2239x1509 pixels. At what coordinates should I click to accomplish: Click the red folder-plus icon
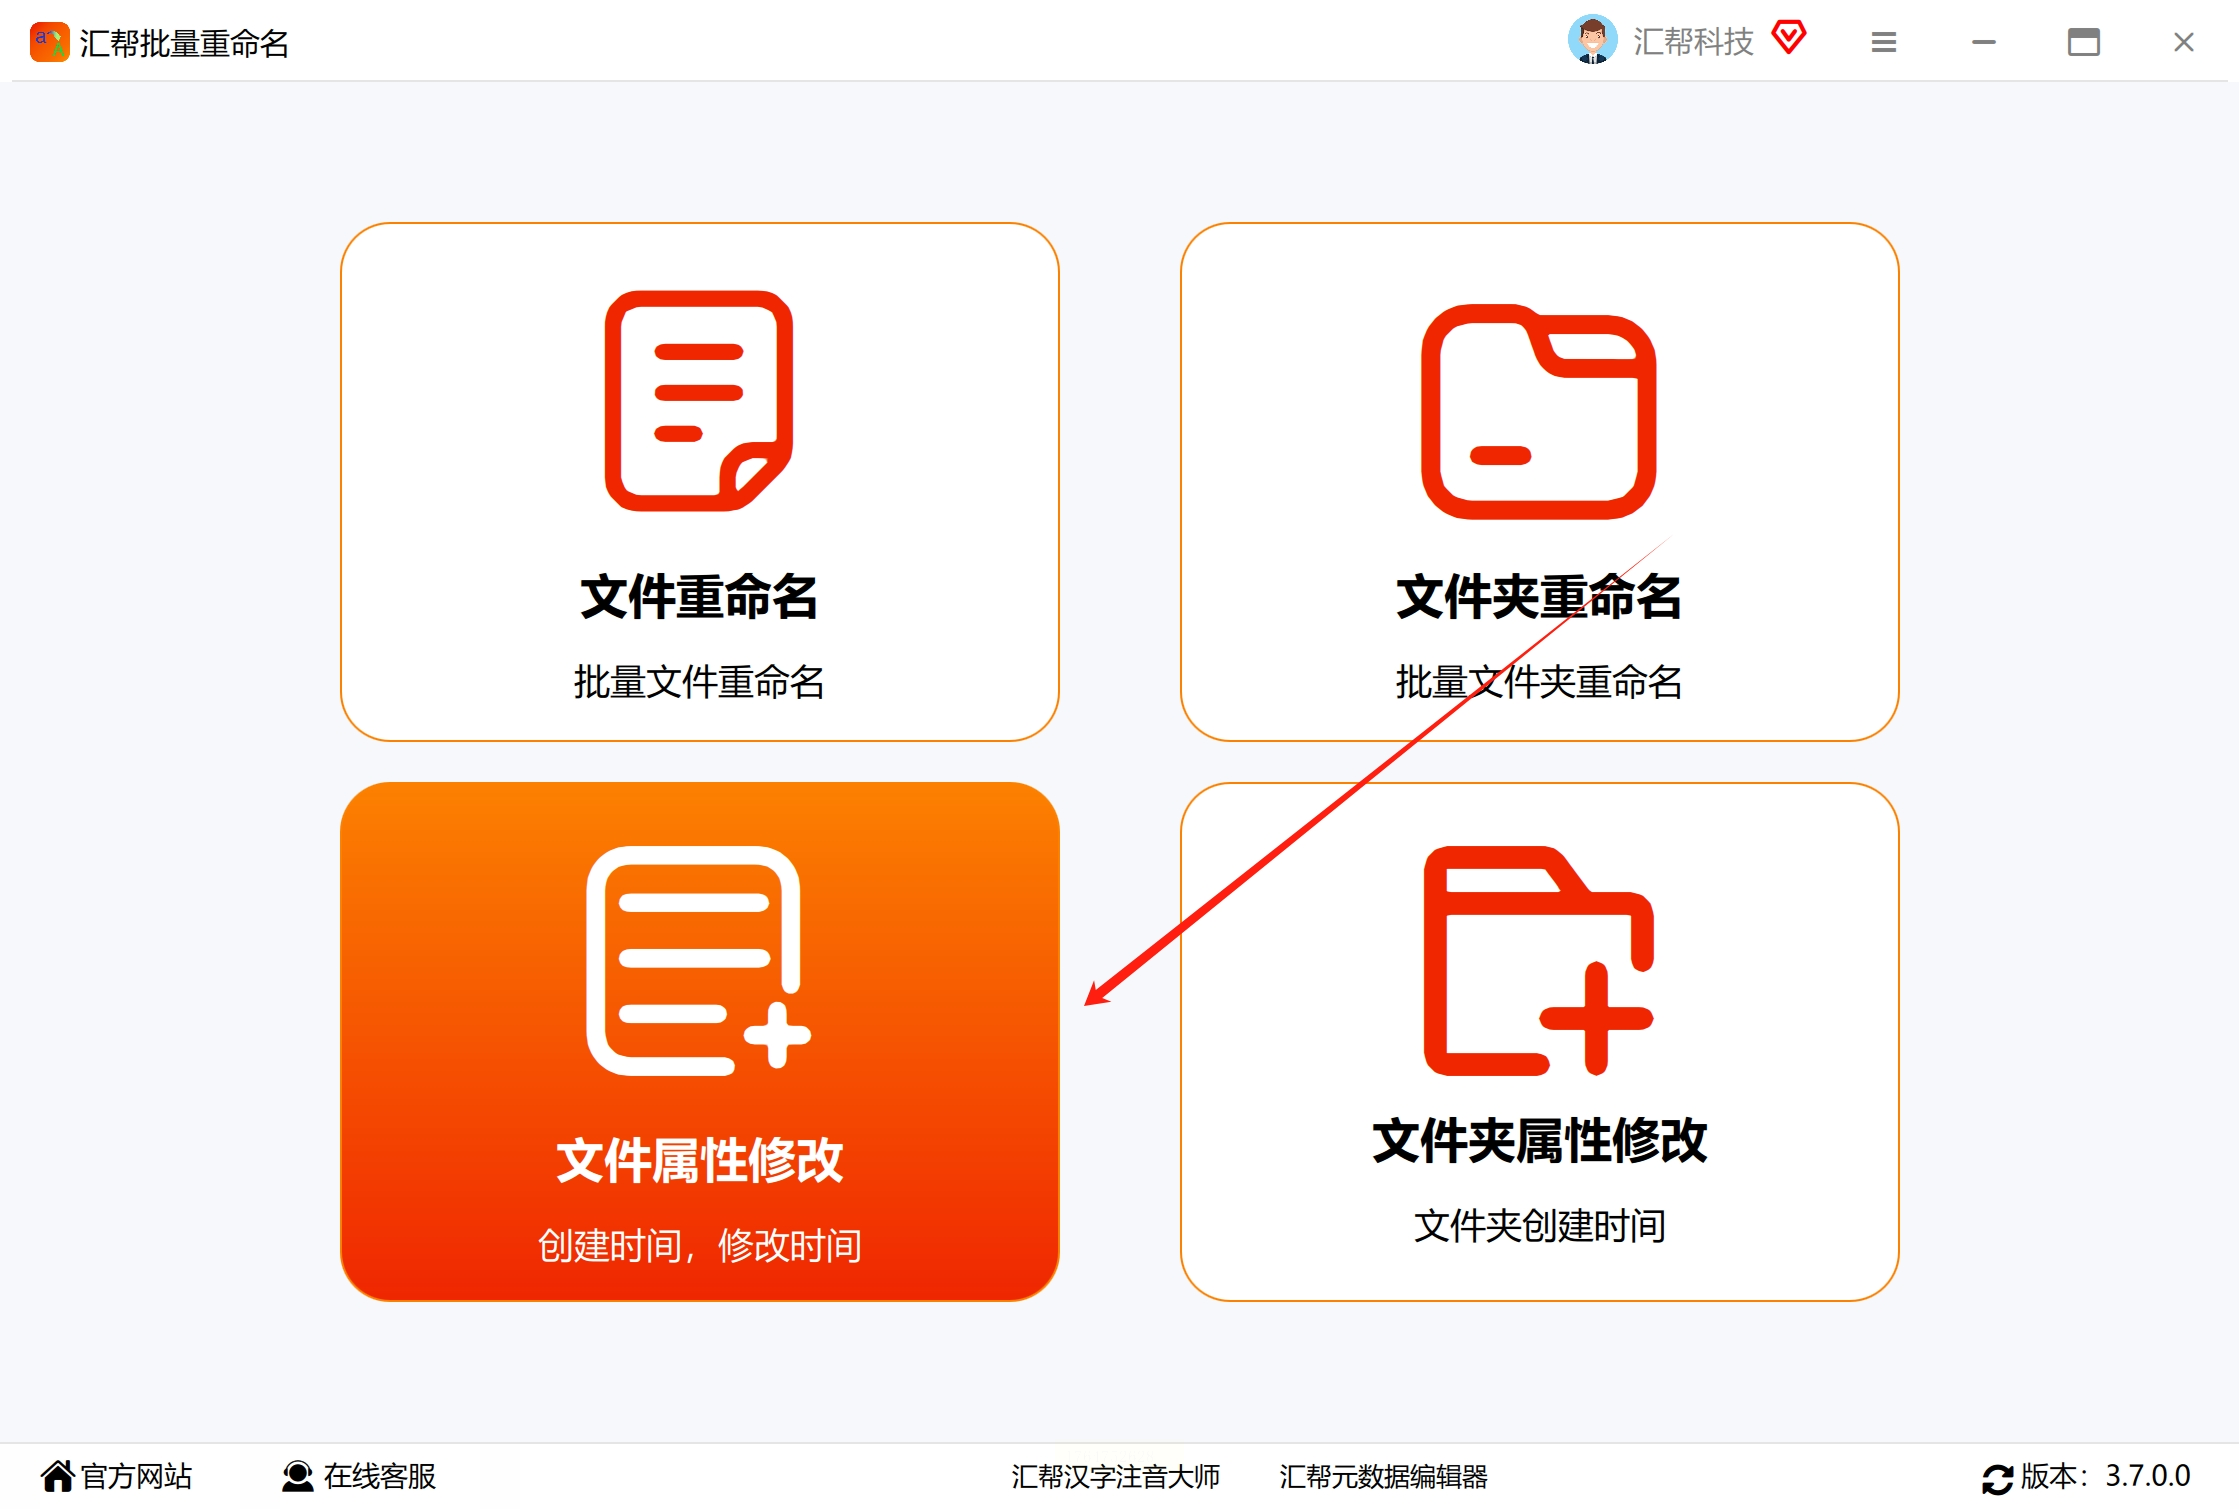click(x=1538, y=961)
